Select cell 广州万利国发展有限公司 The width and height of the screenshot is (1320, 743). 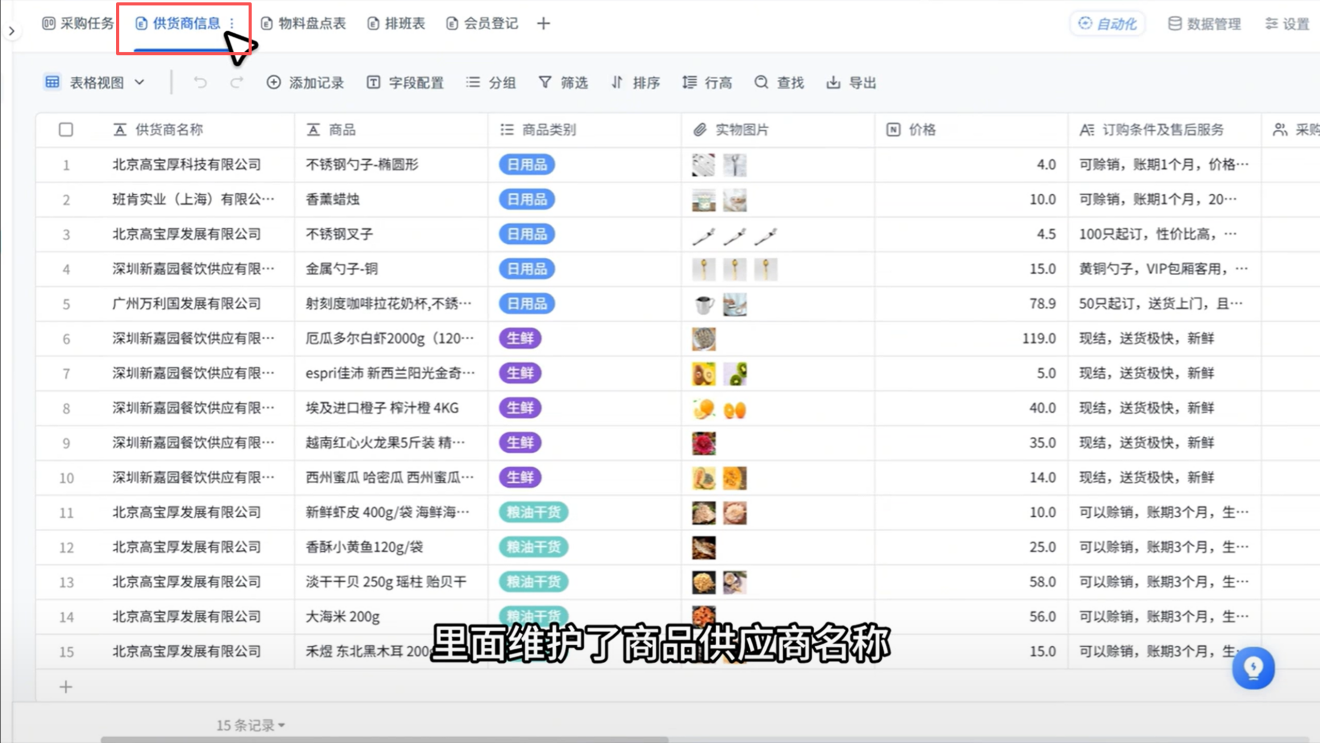pos(196,303)
